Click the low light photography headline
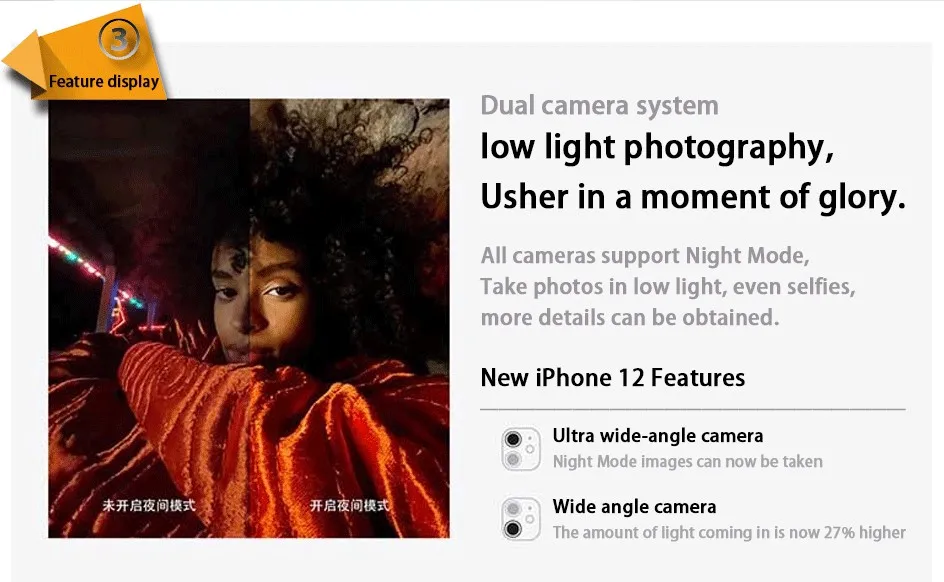Image resolution: width=944 pixels, height=582 pixels. coord(657,148)
